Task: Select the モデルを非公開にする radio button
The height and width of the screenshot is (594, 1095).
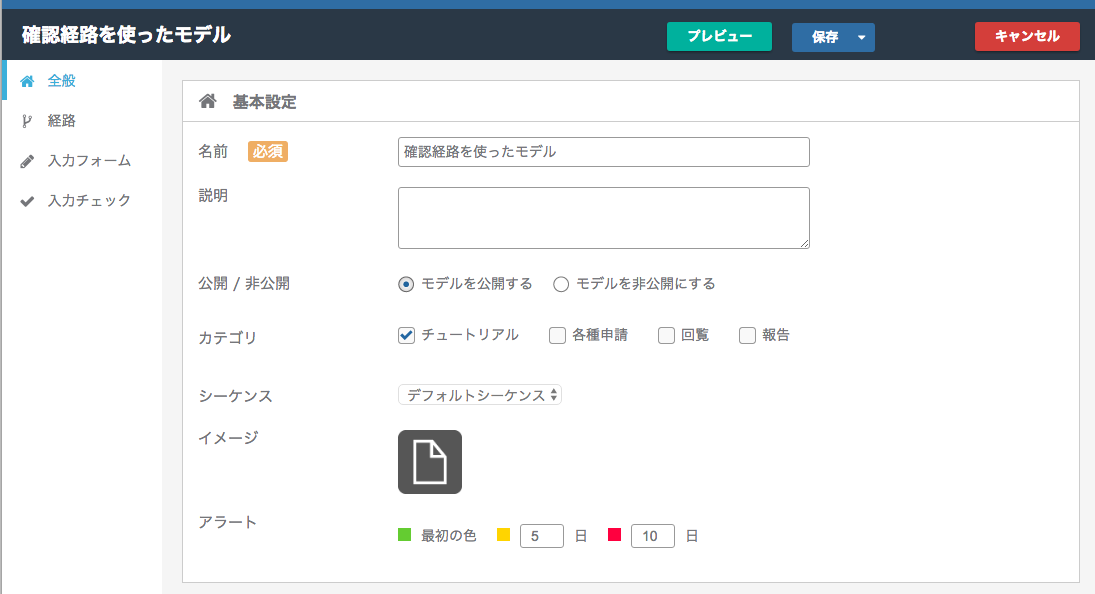Action: click(561, 284)
